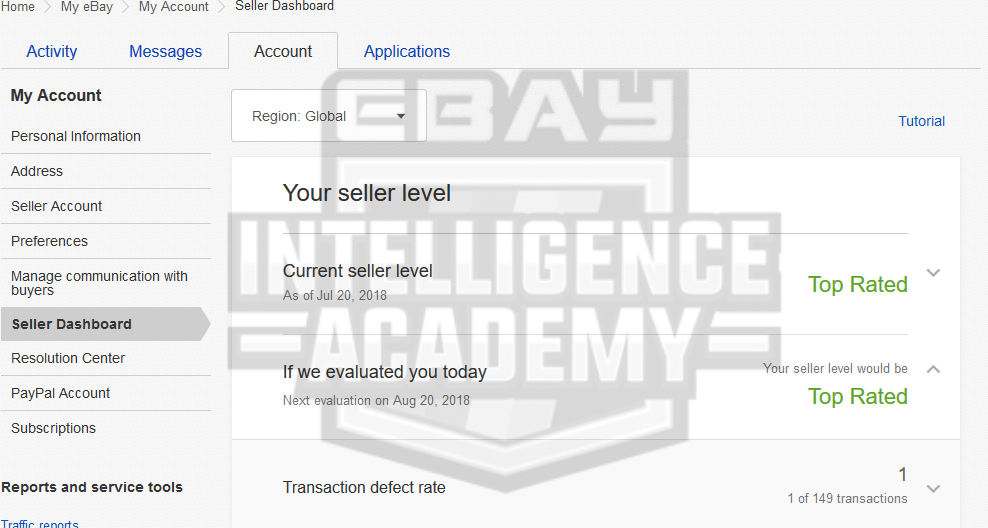Expand the Current seller level chevron
This screenshot has width=988, height=528.
933,273
